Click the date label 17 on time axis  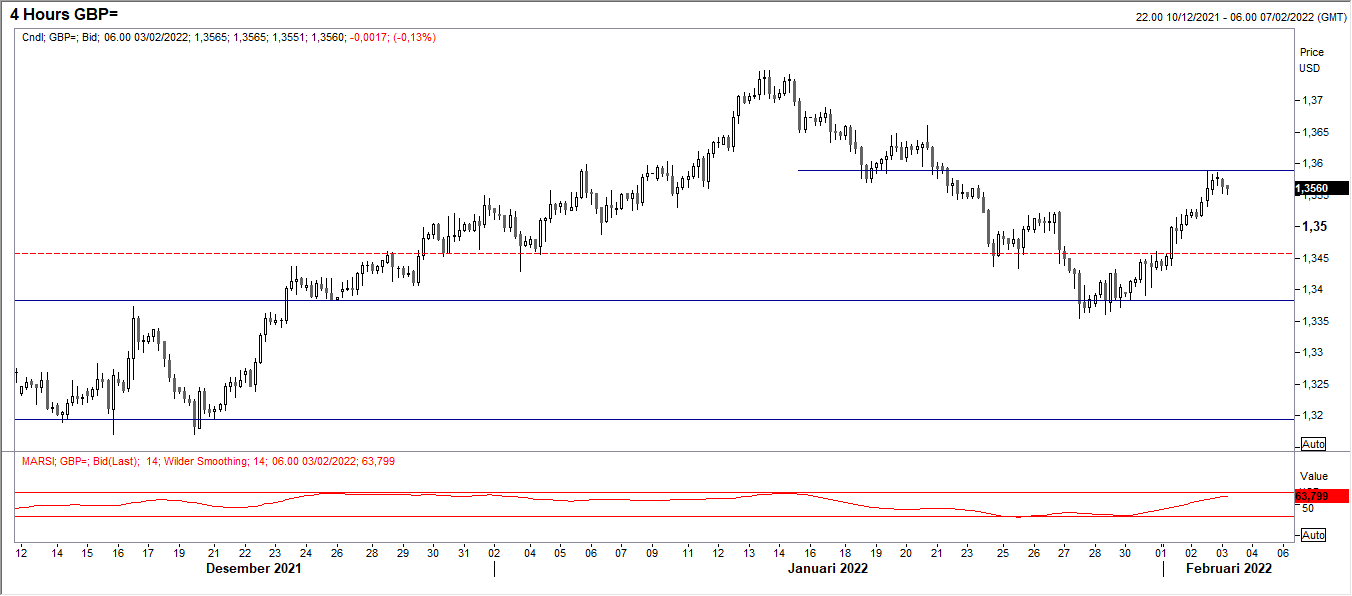[x=148, y=552]
